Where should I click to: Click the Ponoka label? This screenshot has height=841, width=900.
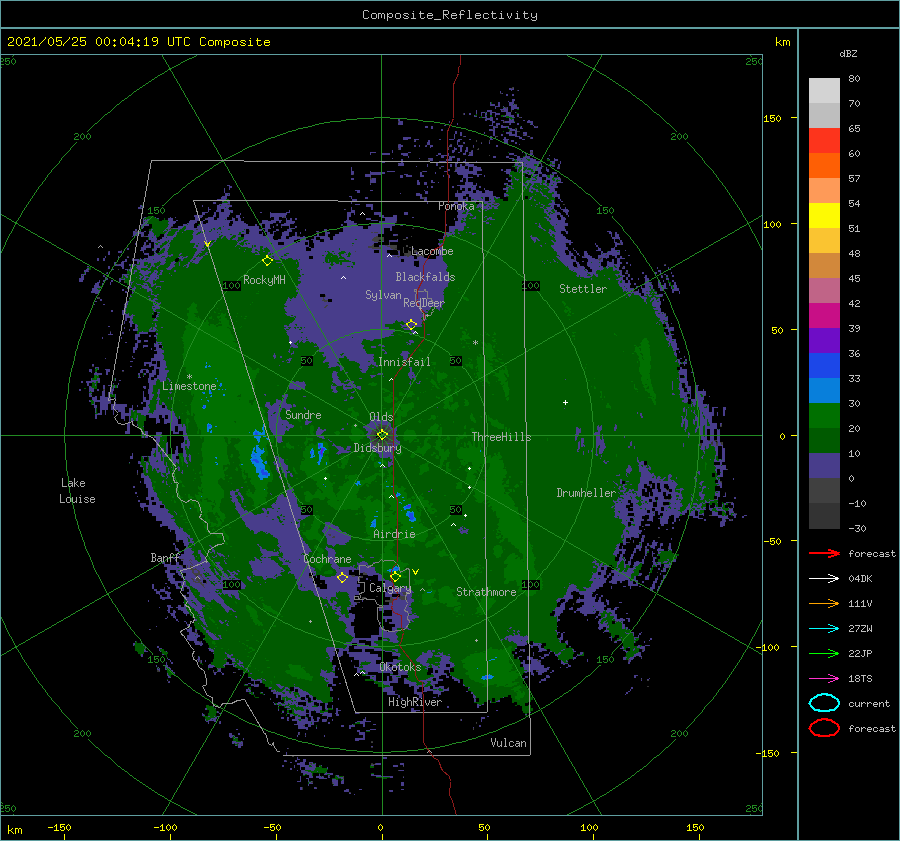pos(456,206)
